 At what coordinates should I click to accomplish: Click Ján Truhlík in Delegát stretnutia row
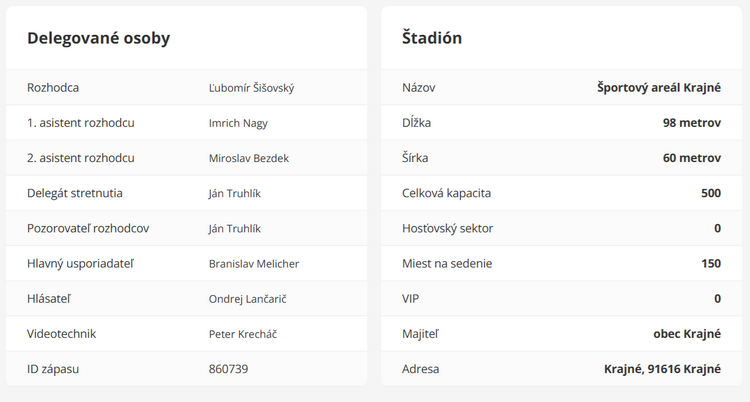click(234, 193)
